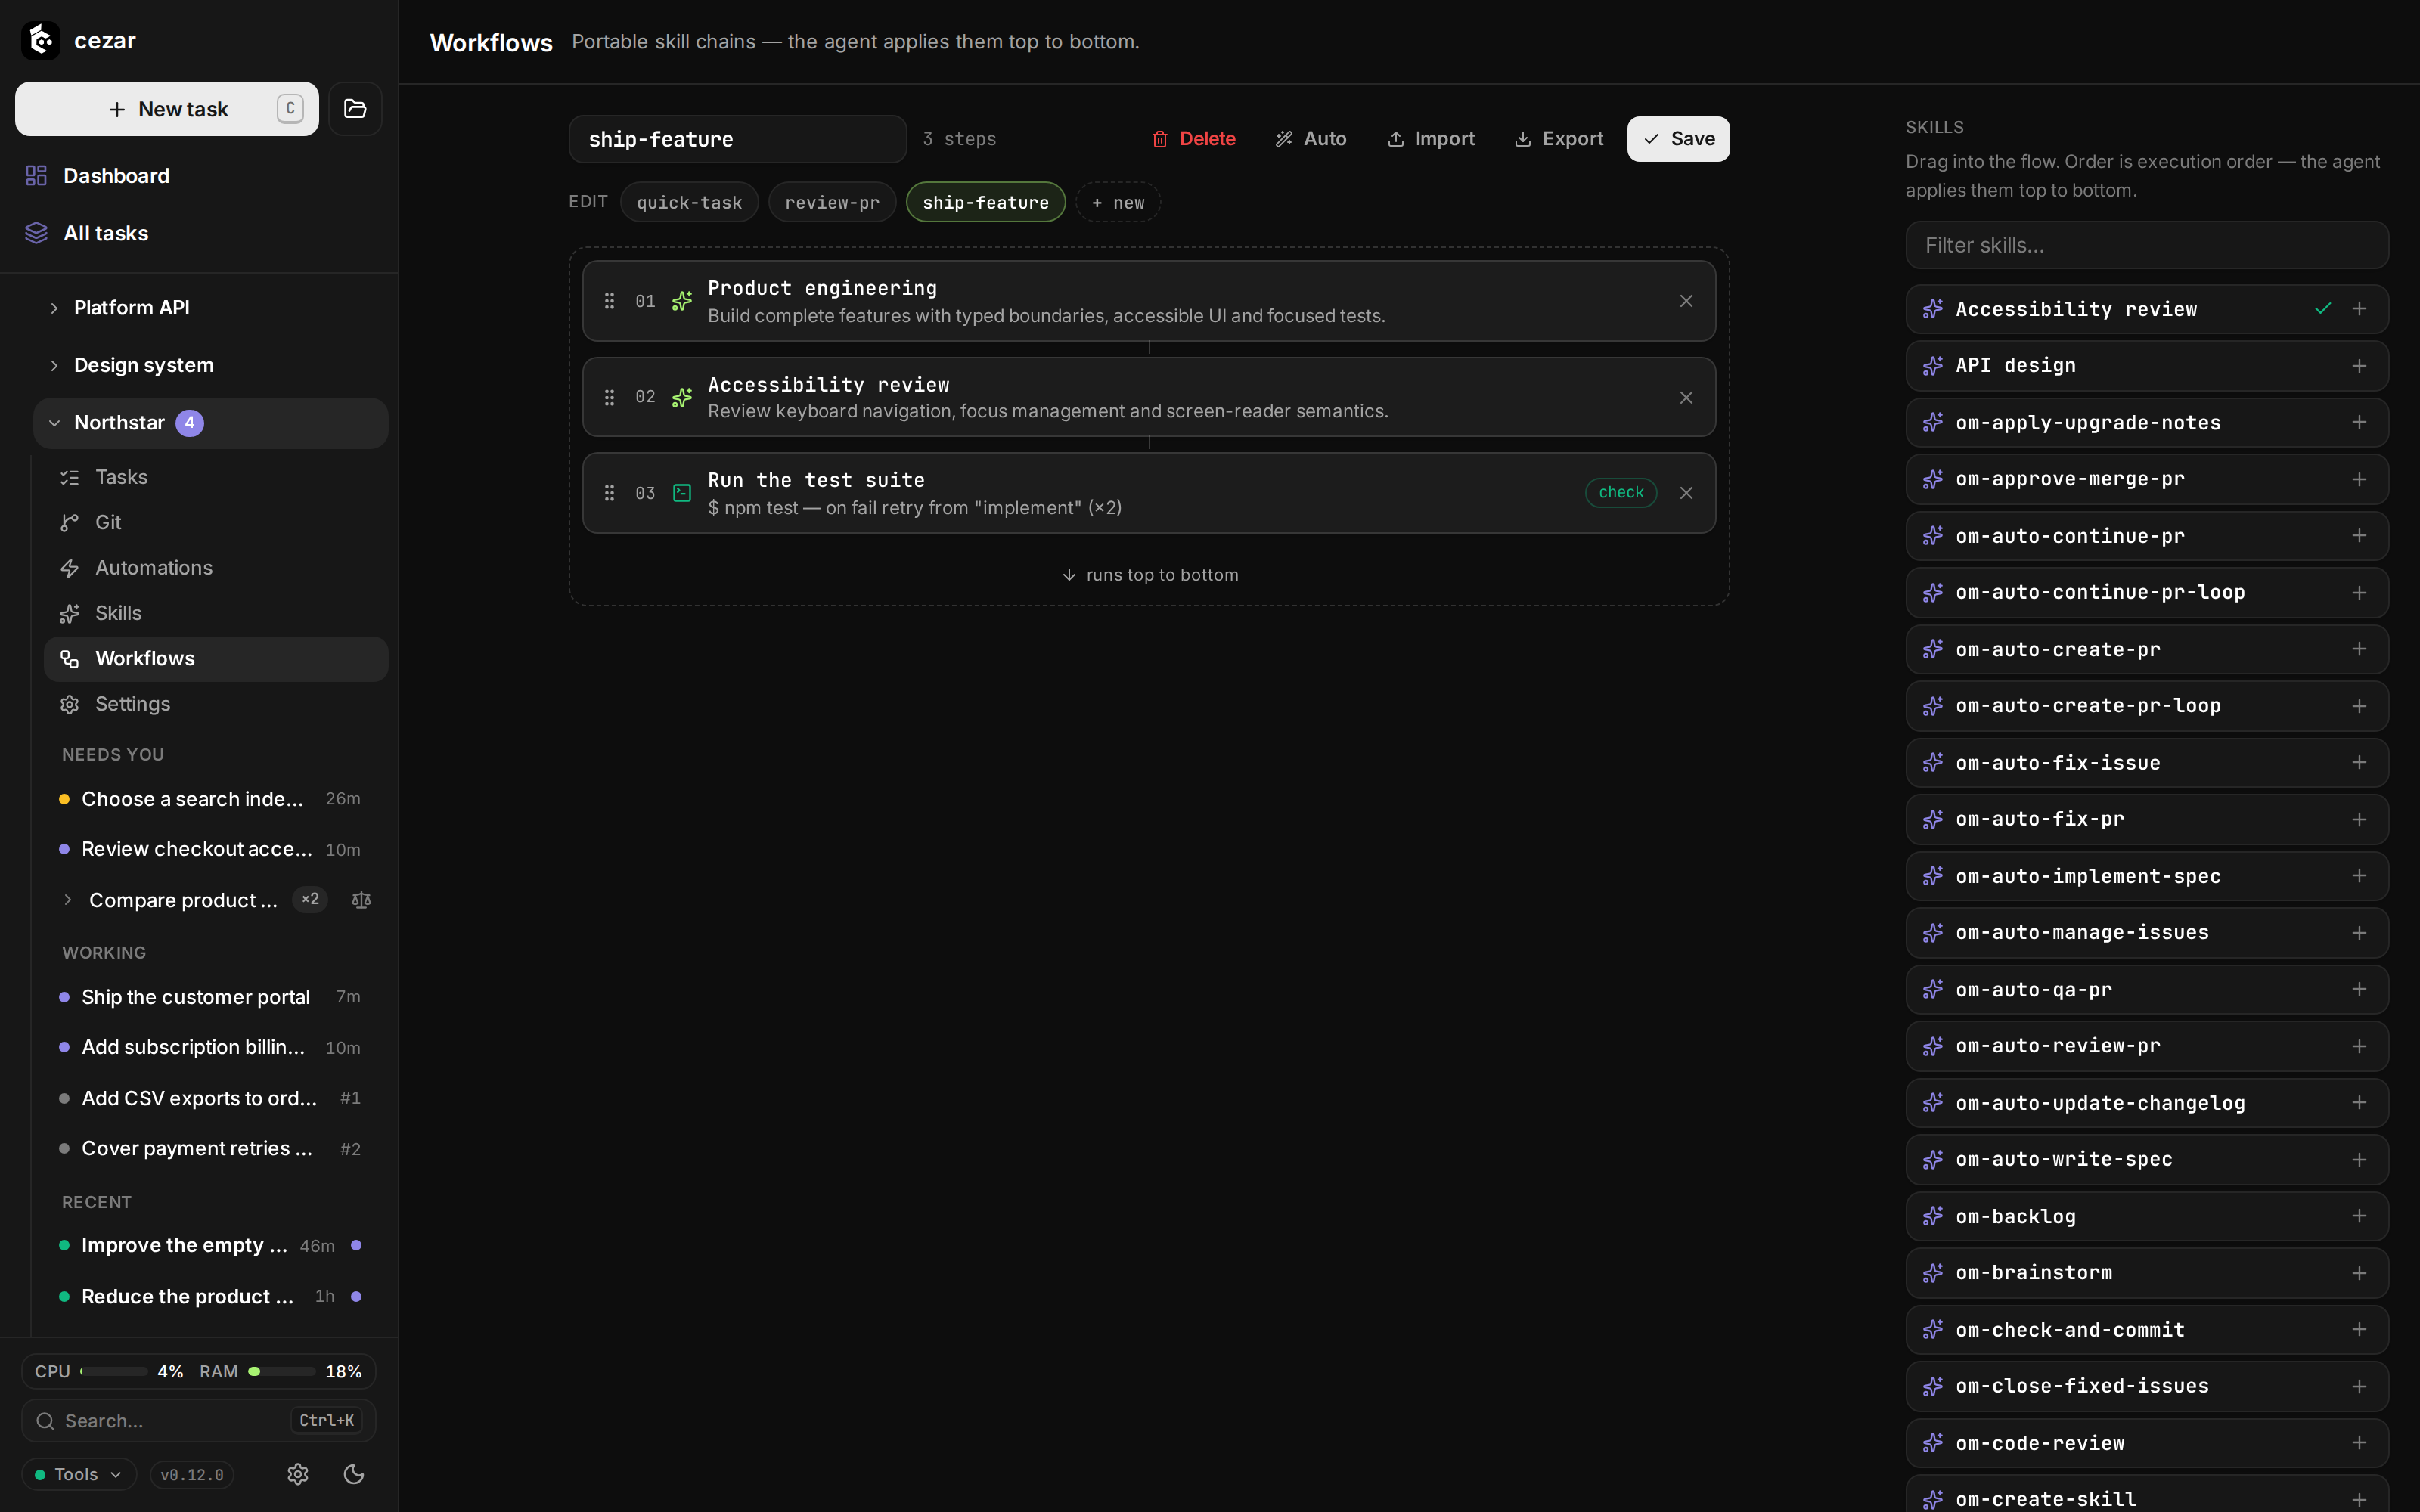Click the terminal icon on step 03
This screenshot has height=1512, width=2420.
pos(682,493)
